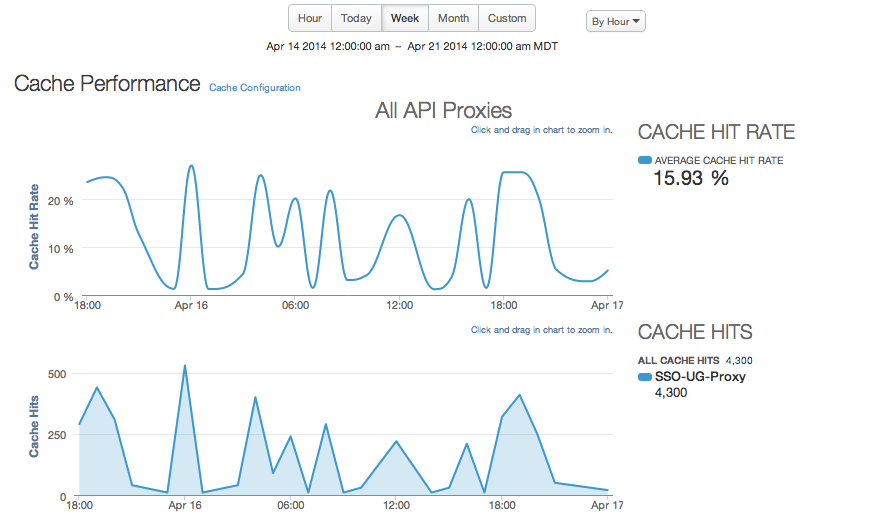
Task: Click the zoom hint above Cache Hits chart
Action: tap(541, 330)
